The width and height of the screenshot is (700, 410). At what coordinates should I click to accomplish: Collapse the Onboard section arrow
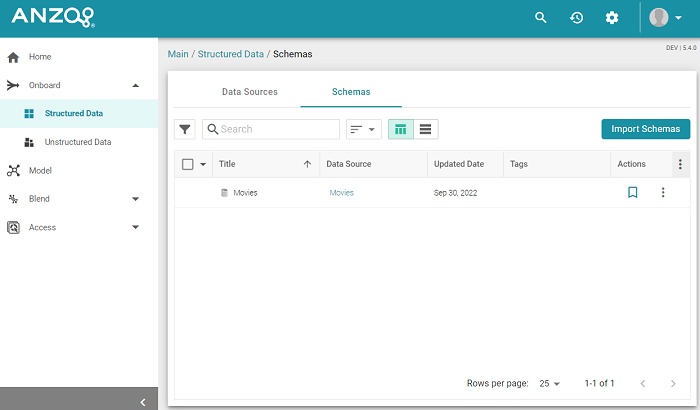136,85
